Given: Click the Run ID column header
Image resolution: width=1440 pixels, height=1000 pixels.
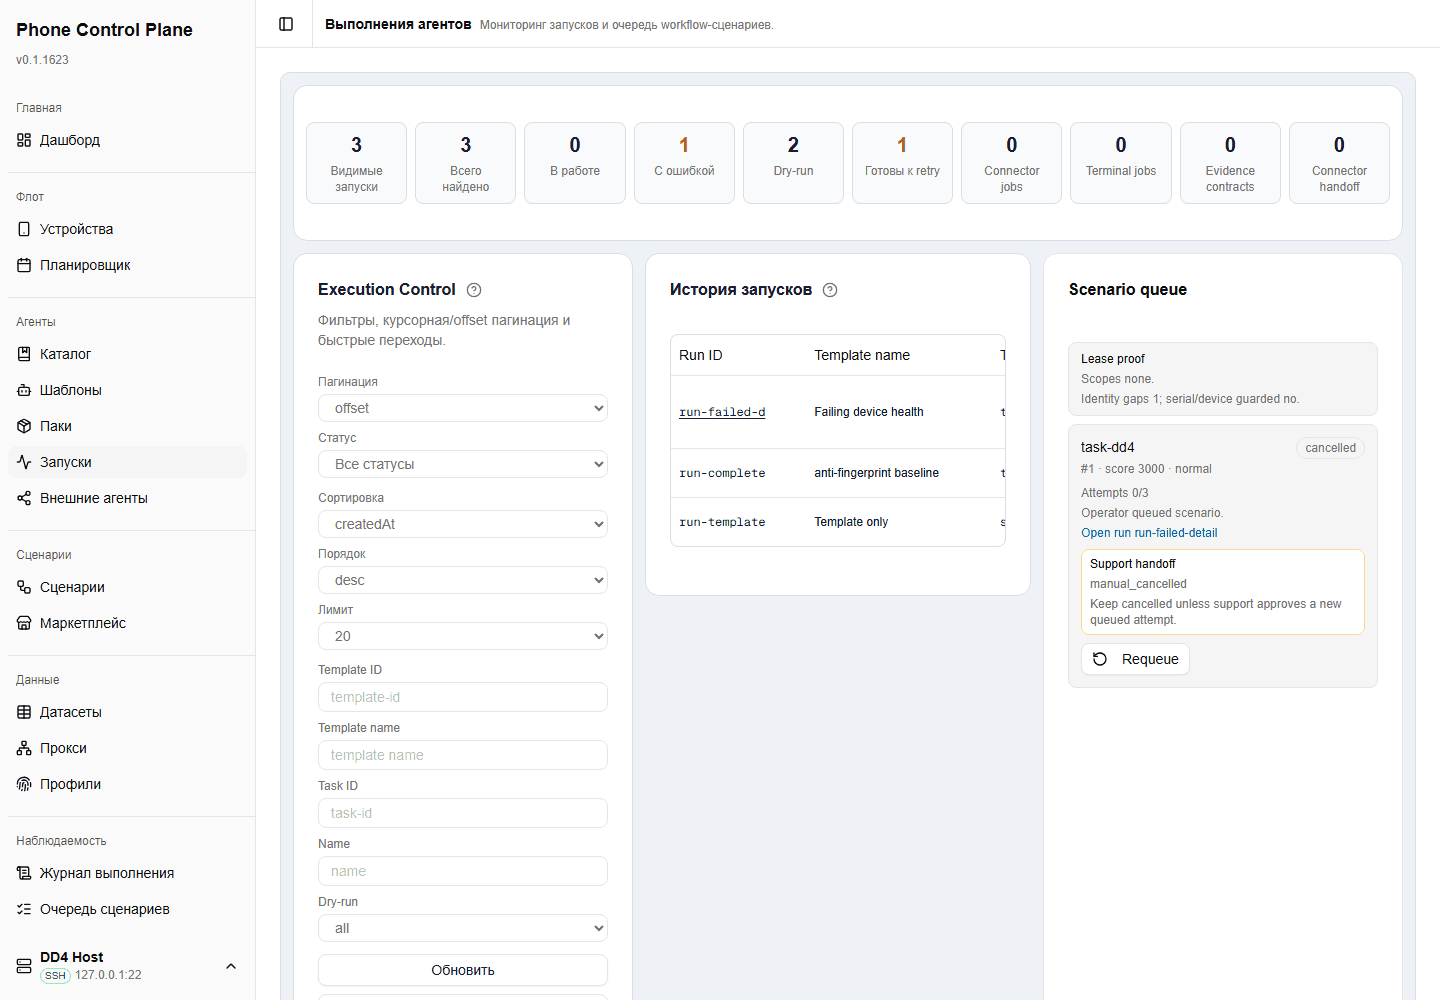Looking at the screenshot, I should coord(700,355).
